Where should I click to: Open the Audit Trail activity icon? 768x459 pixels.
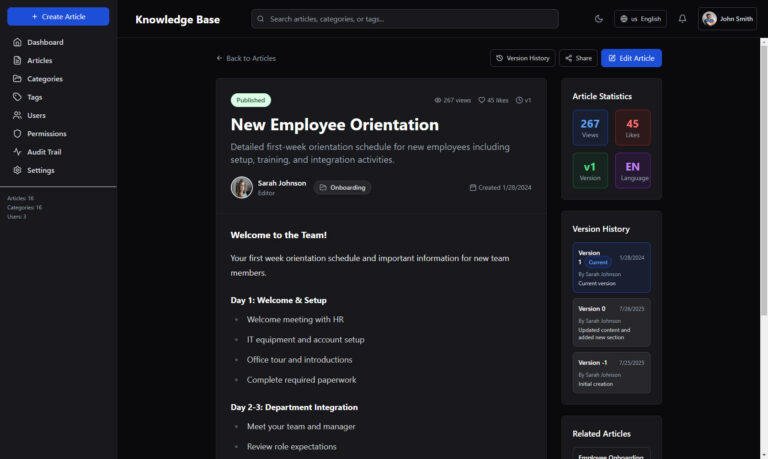(x=17, y=152)
